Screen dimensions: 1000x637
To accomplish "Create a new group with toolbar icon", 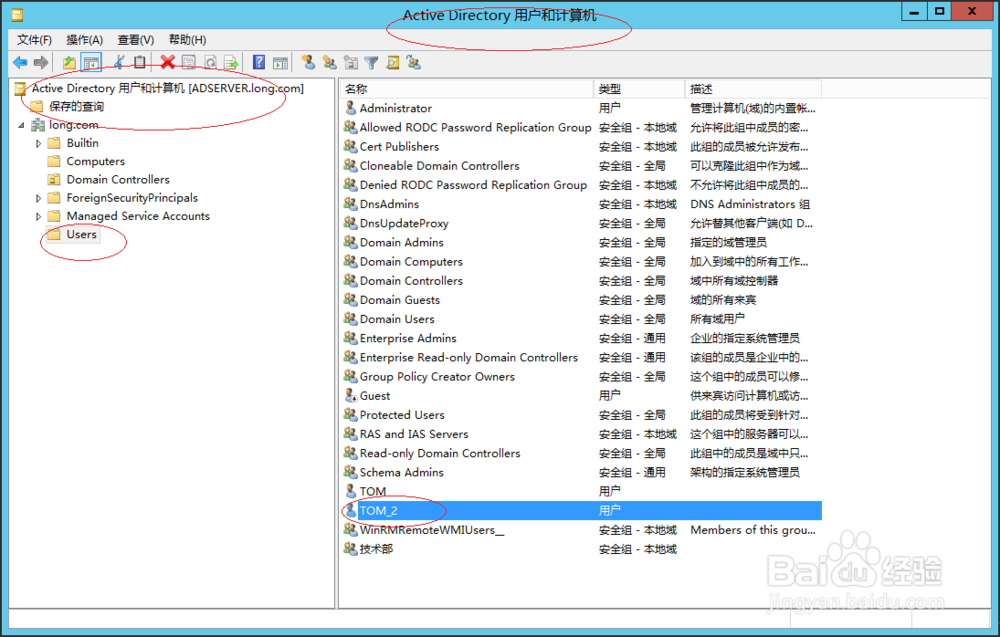I will [330, 62].
